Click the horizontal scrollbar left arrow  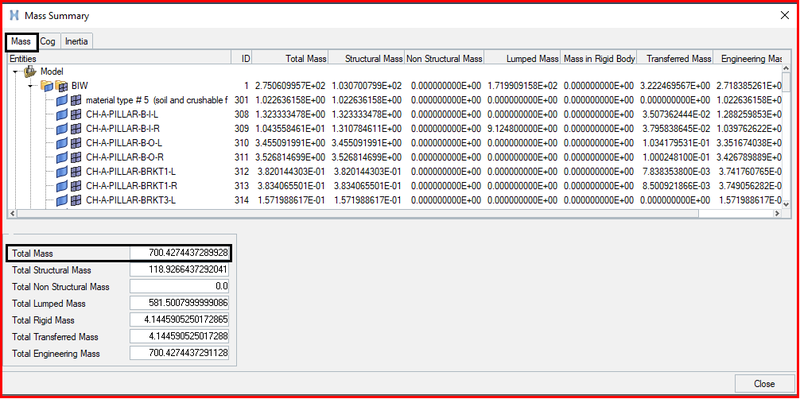[12, 213]
